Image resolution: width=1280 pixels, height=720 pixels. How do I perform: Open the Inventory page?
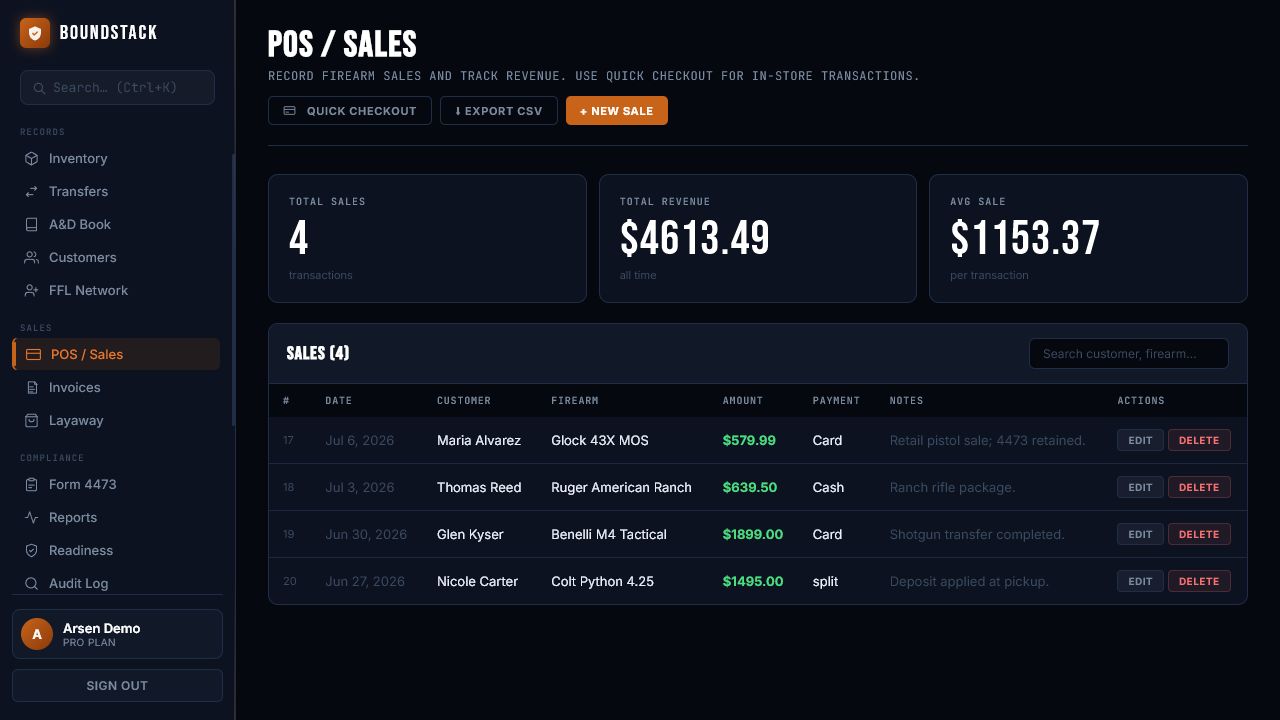pos(116,158)
